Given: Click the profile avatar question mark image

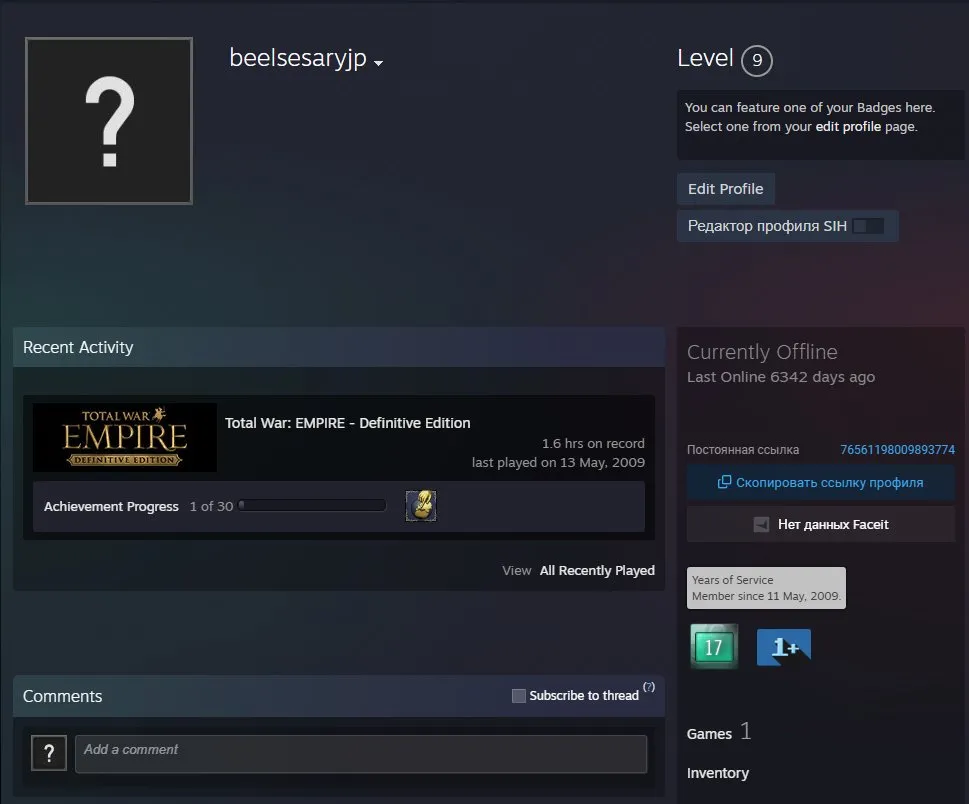Looking at the screenshot, I should pyautogui.click(x=109, y=121).
